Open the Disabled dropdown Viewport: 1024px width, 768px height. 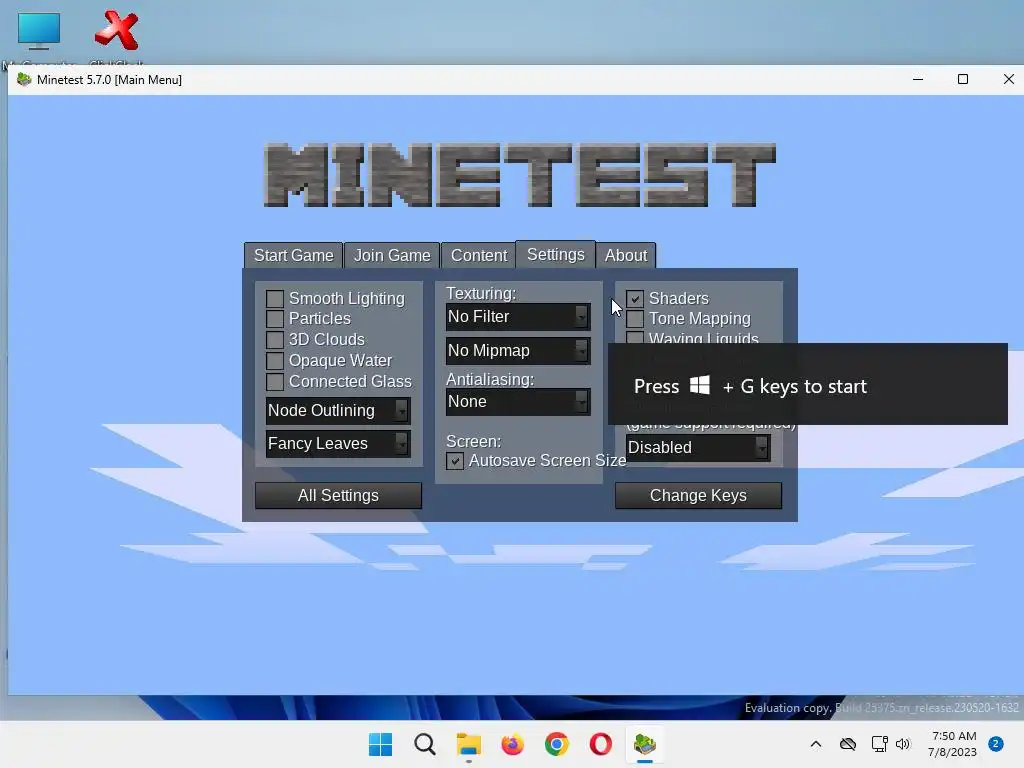(698, 447)
